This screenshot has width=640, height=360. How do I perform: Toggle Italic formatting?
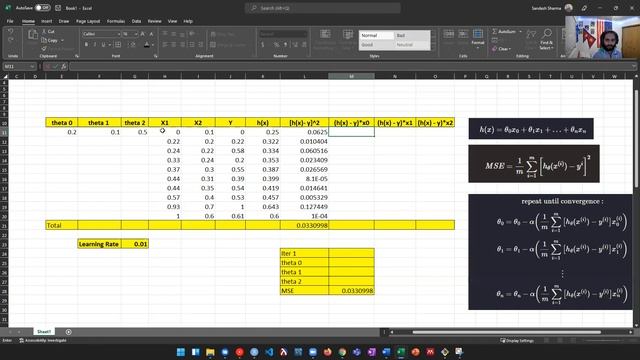point(95,44)
